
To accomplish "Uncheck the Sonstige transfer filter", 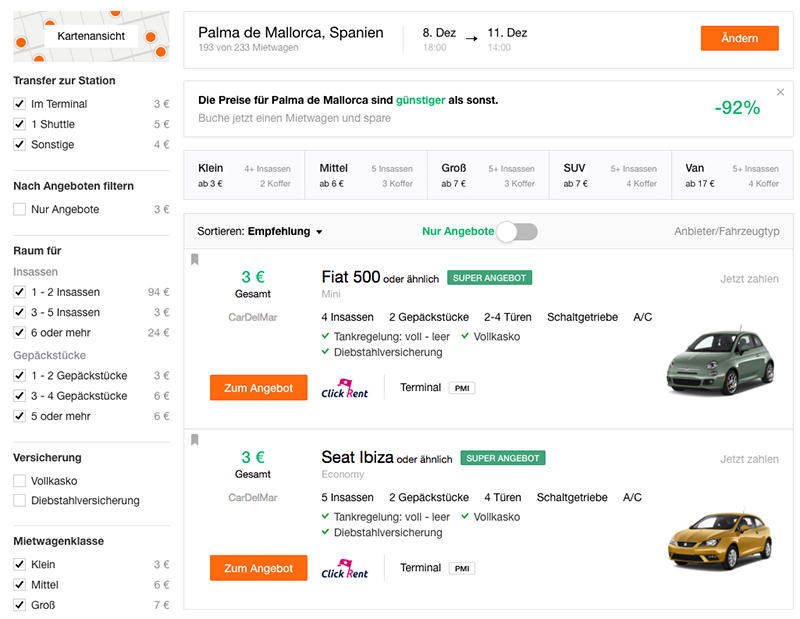I will (19, 144).
